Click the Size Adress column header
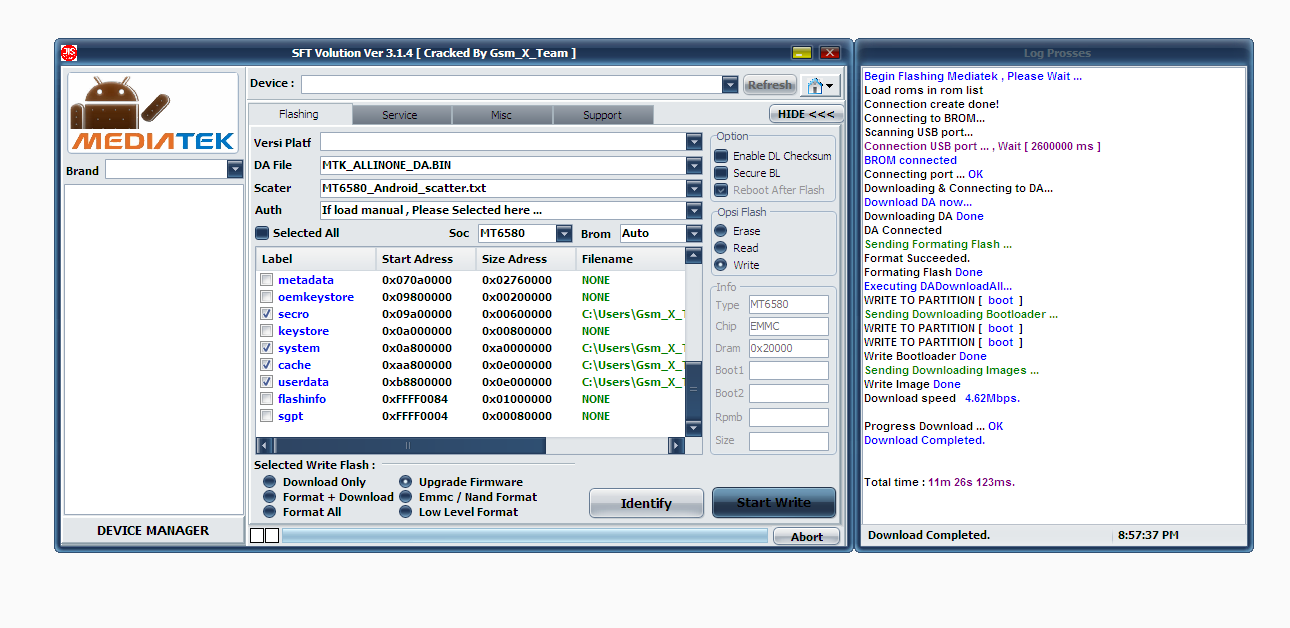The image size is (1290, 628). pos(526,259)
